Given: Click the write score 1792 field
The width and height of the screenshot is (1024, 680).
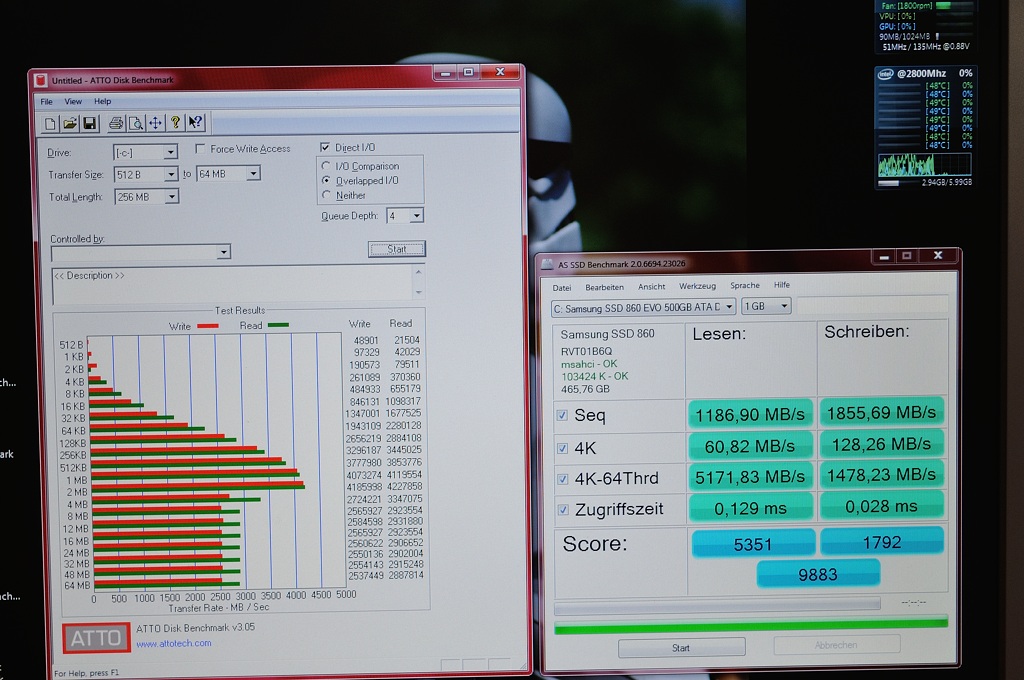Looking at the screenshot, I should click(x=882, y=542).
